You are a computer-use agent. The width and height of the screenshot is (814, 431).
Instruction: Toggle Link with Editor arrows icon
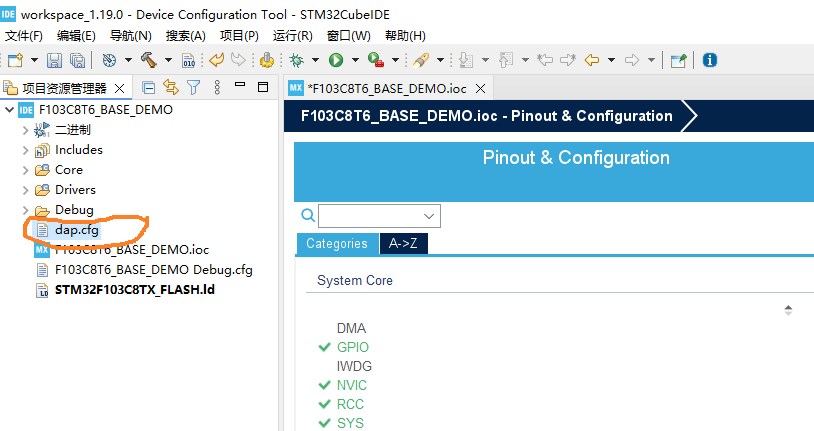point(171,87)
